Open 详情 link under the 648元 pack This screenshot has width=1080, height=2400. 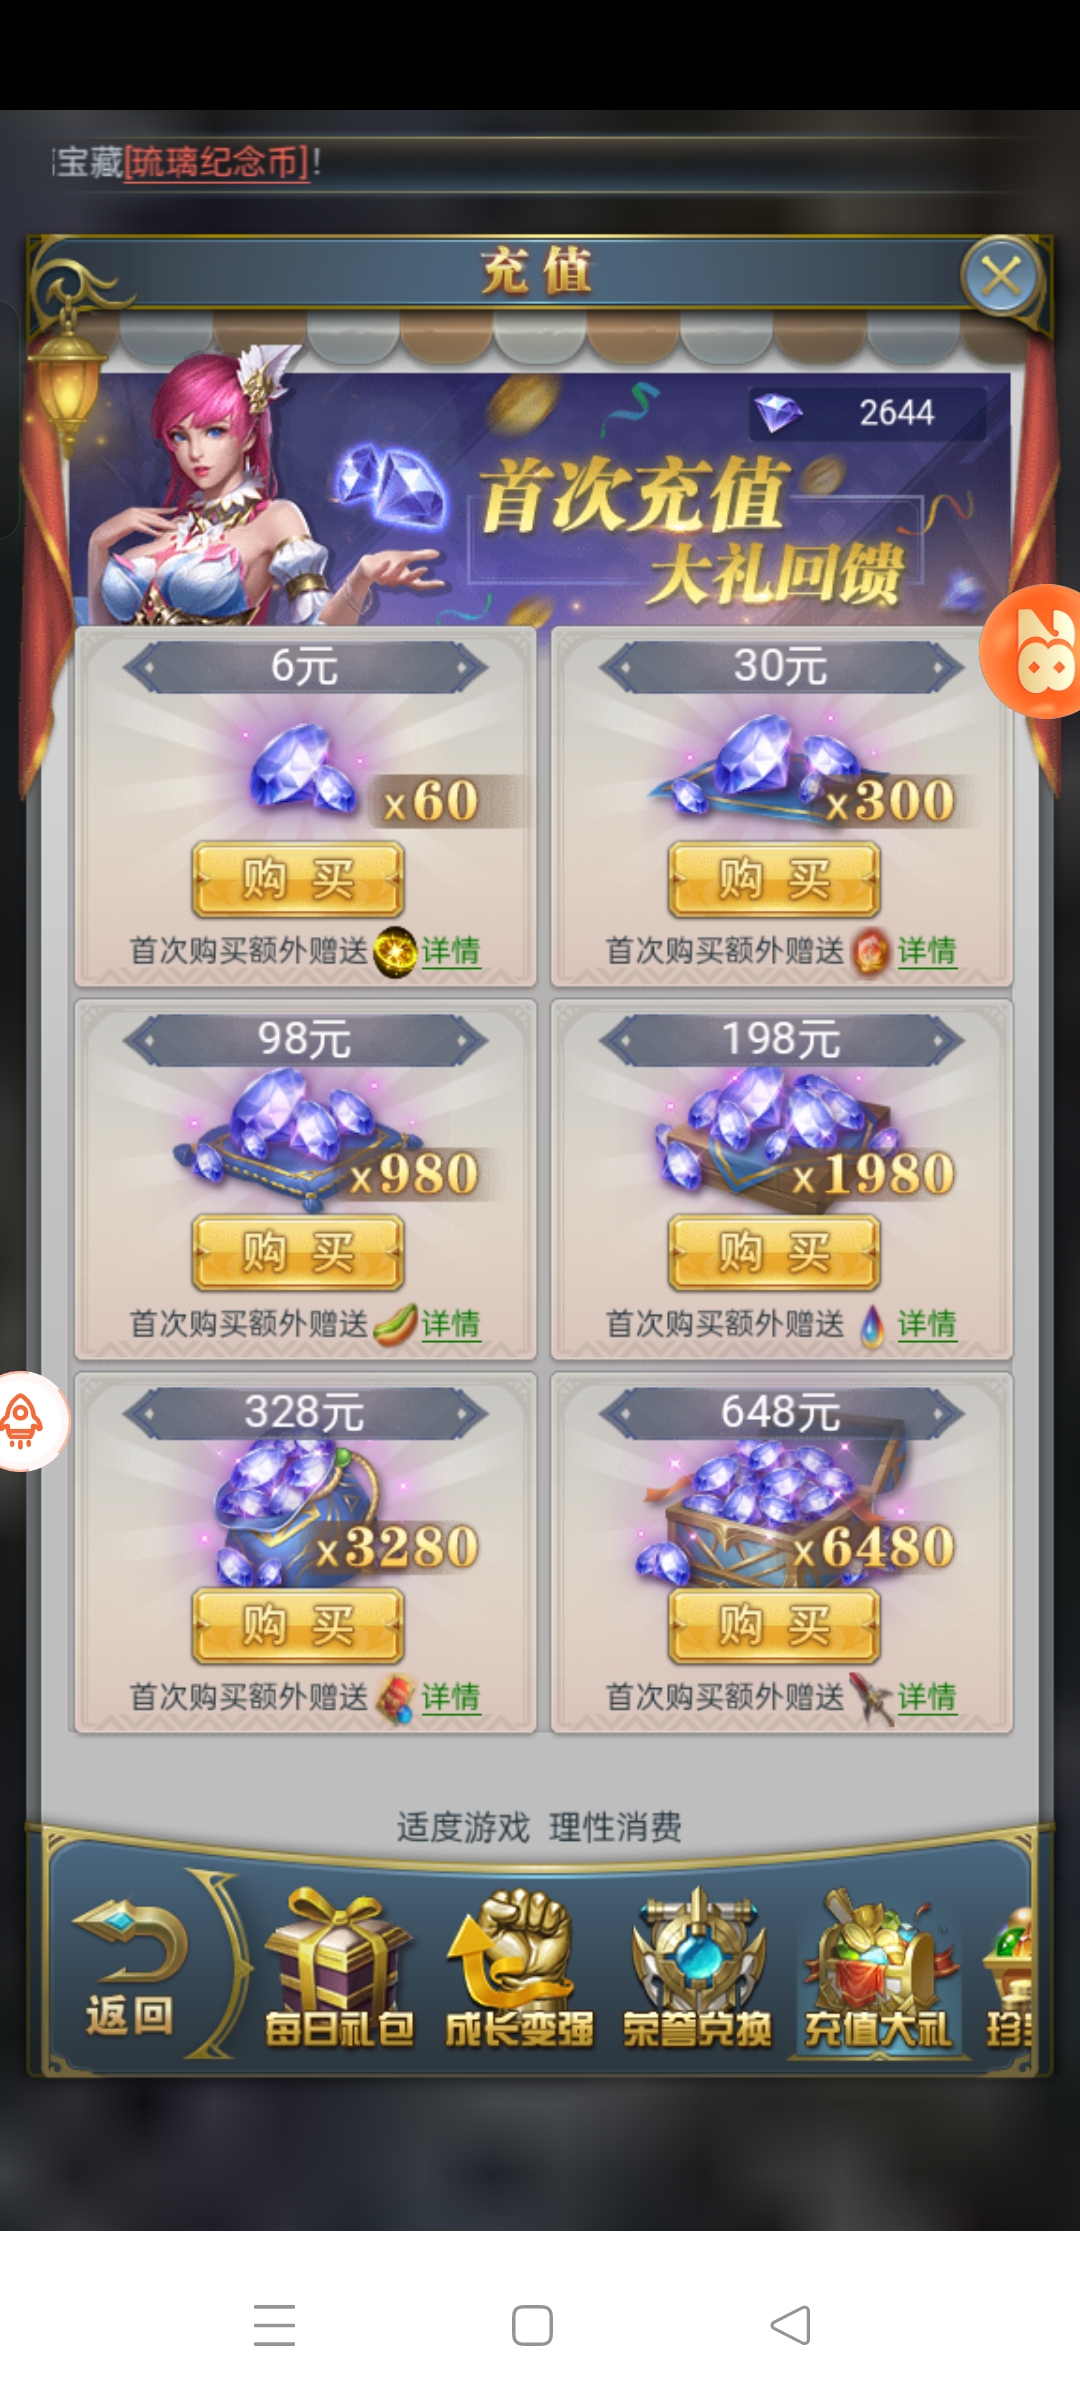point(927,1697)
